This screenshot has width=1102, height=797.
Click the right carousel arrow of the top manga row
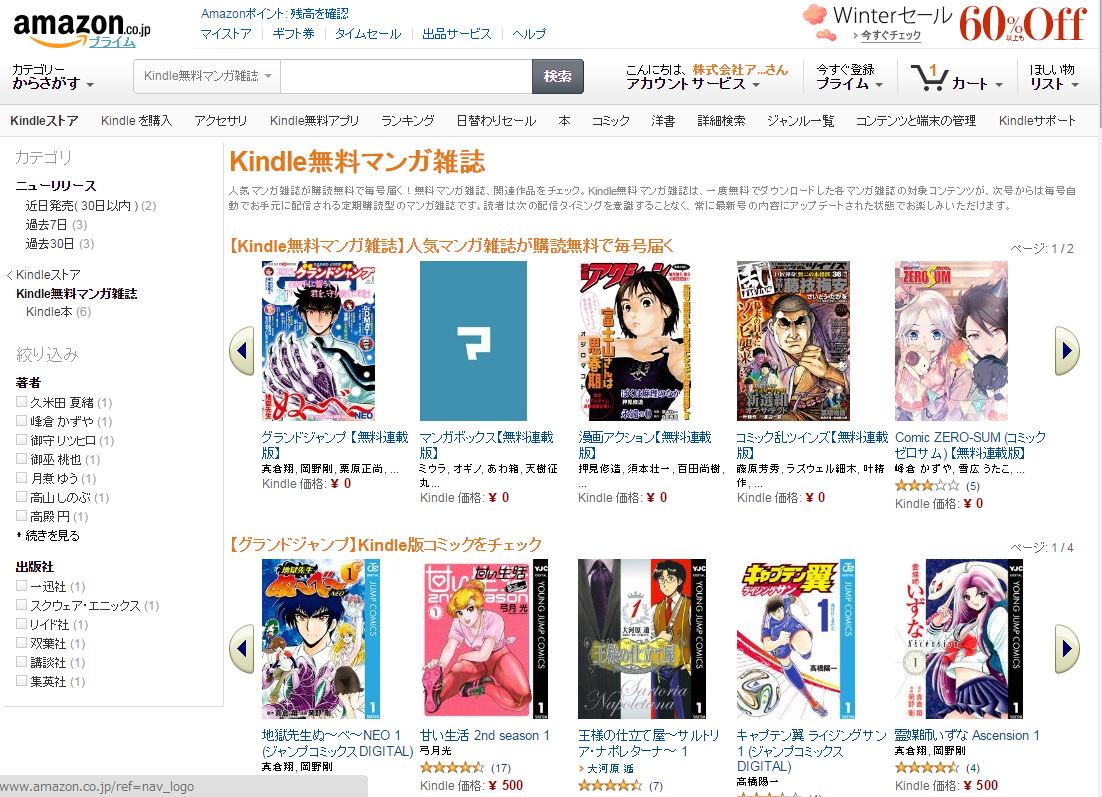(1067, 350)
